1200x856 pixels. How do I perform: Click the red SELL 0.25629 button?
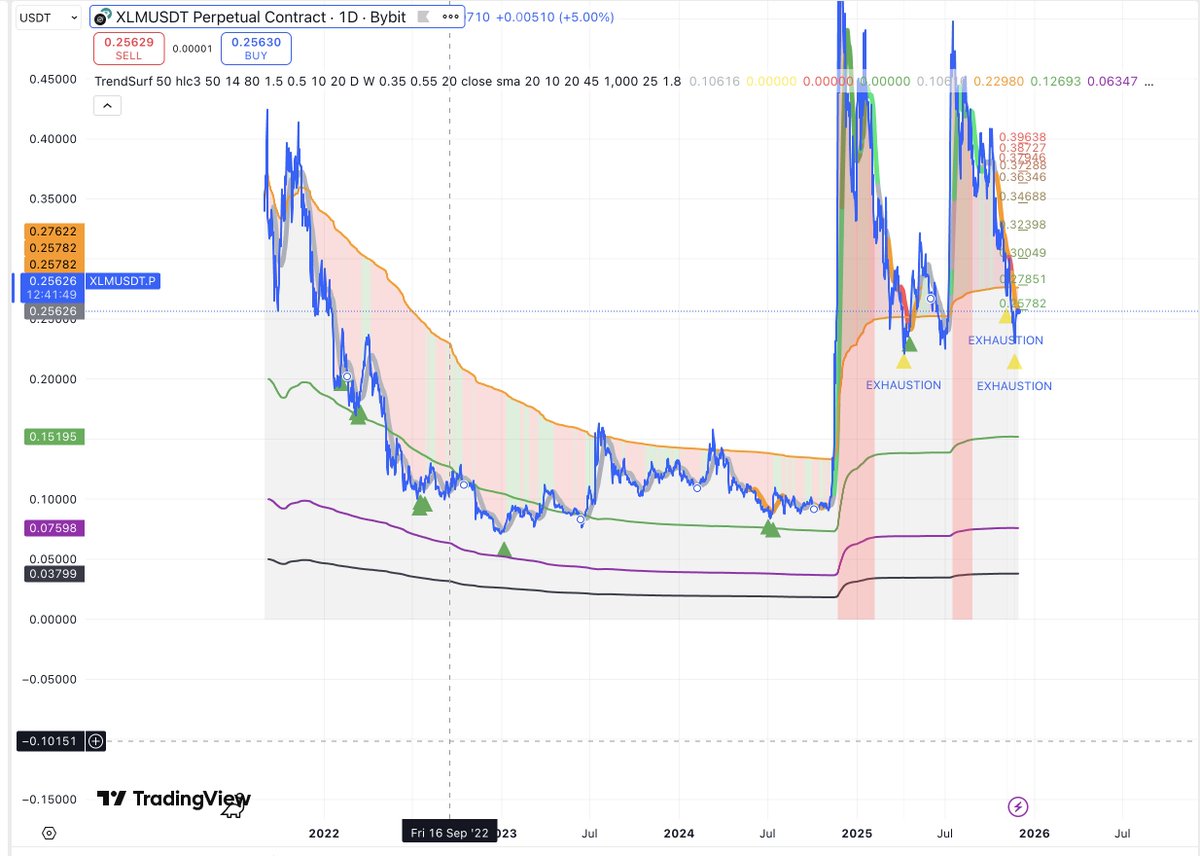point(128,47)
